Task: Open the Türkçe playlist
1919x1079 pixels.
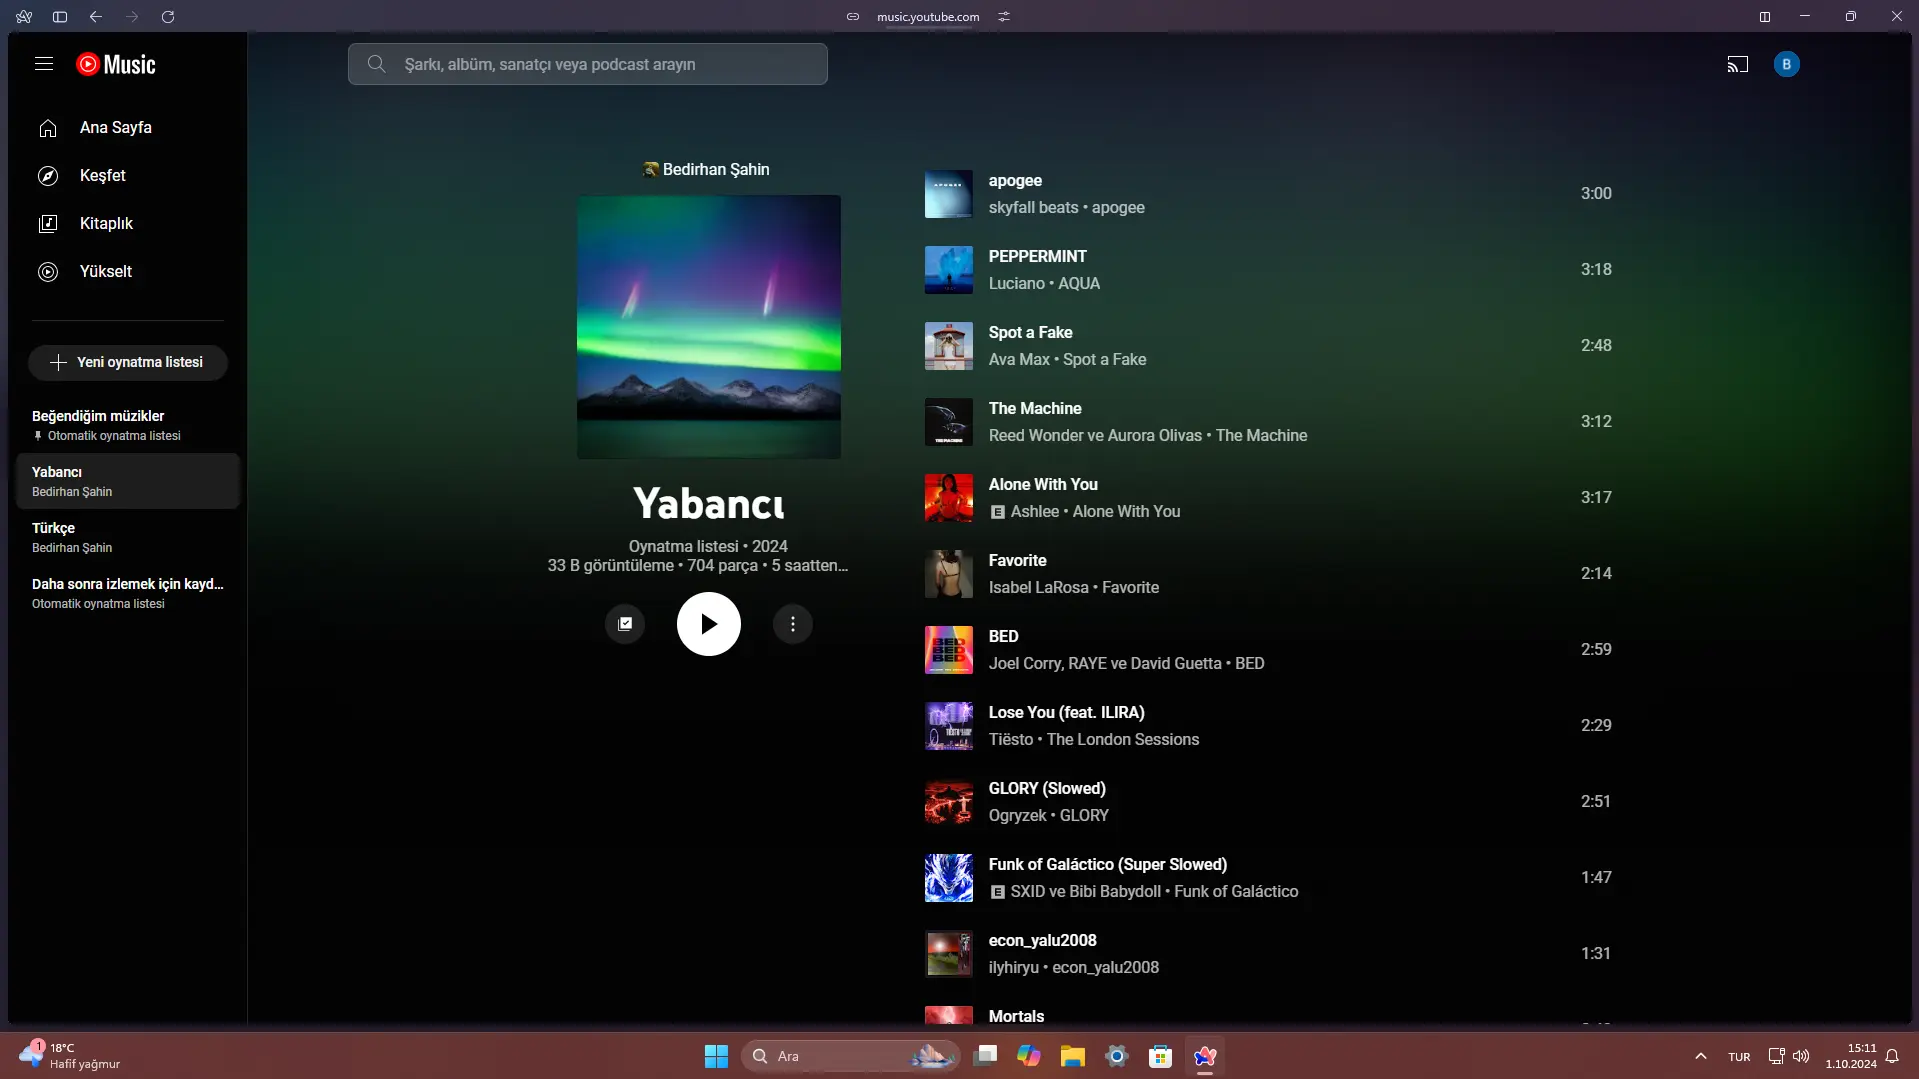Action: tap(128, 537)
